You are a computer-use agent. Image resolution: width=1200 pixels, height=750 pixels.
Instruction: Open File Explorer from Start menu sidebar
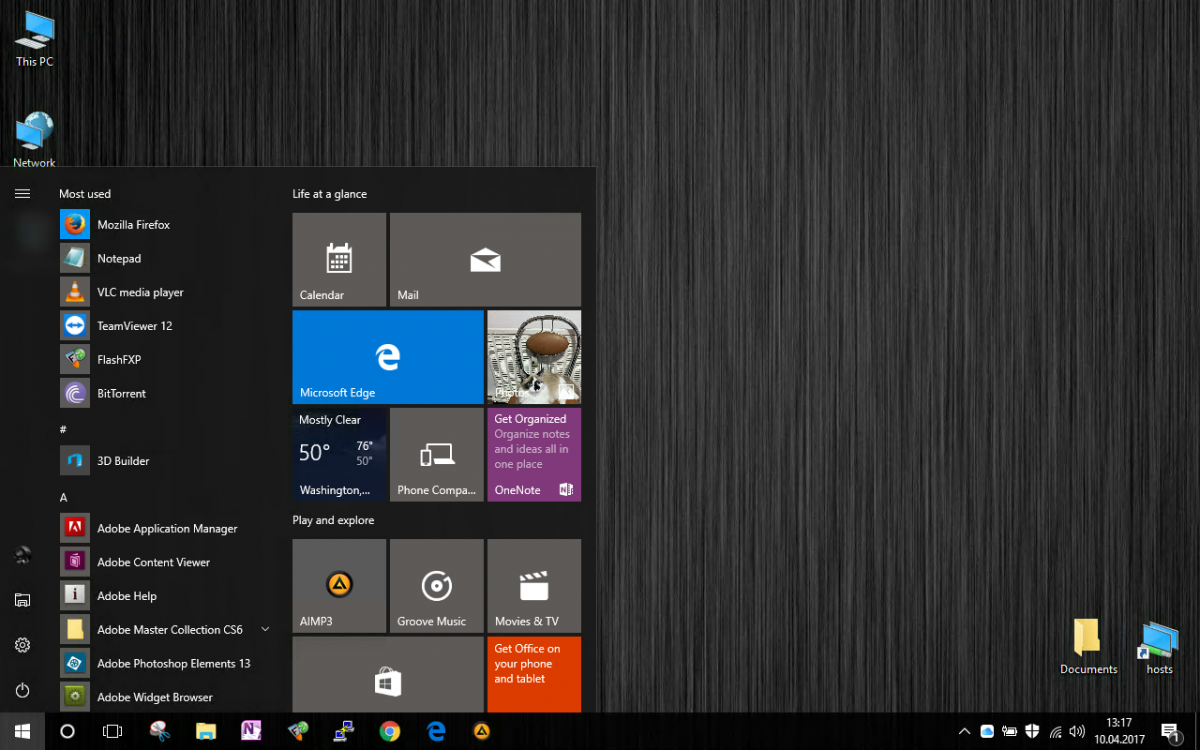click(x=22, y=600)
